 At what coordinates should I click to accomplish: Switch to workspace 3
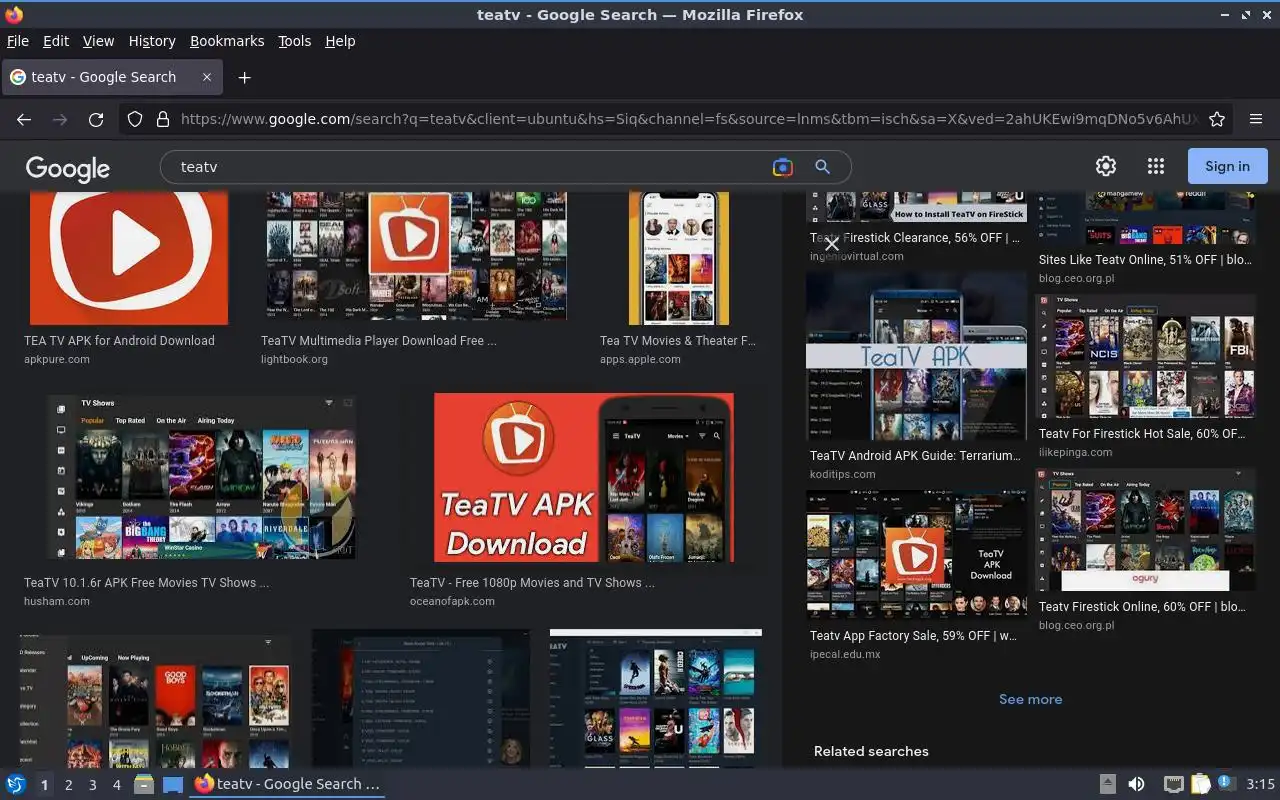pos(92,785)
